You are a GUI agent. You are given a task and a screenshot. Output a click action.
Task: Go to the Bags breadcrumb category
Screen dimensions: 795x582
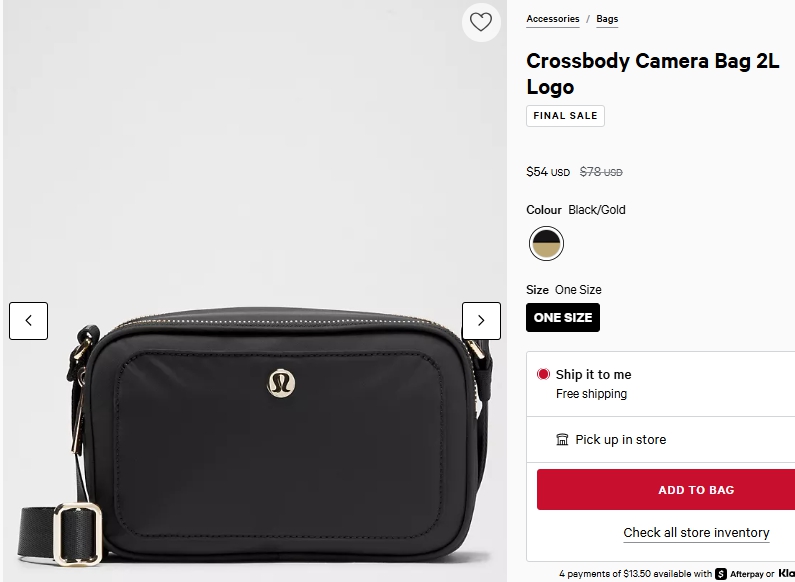tap(607, 19)
